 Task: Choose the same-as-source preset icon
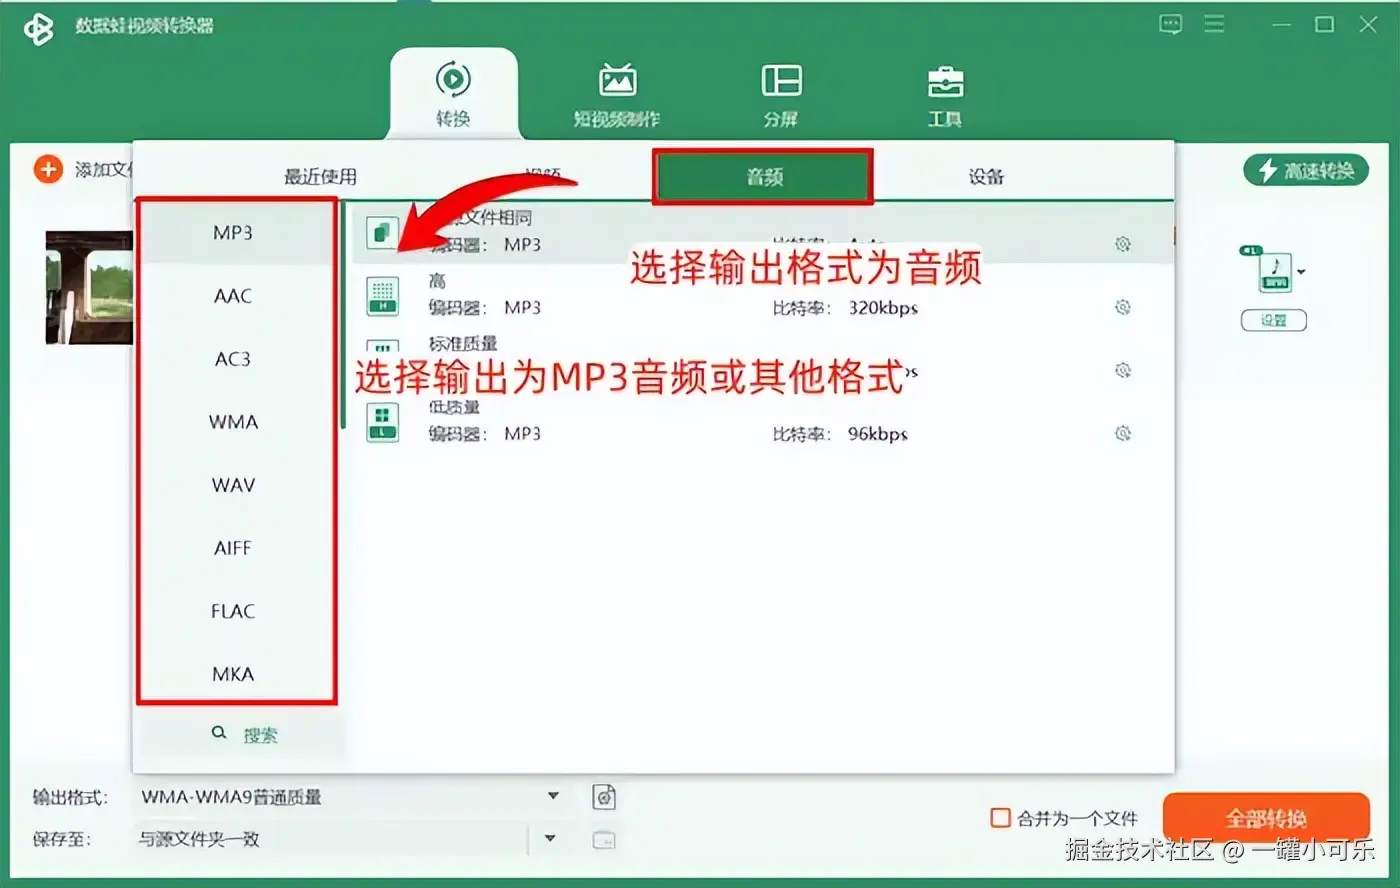pyautogui.click(x=382, y=233)
